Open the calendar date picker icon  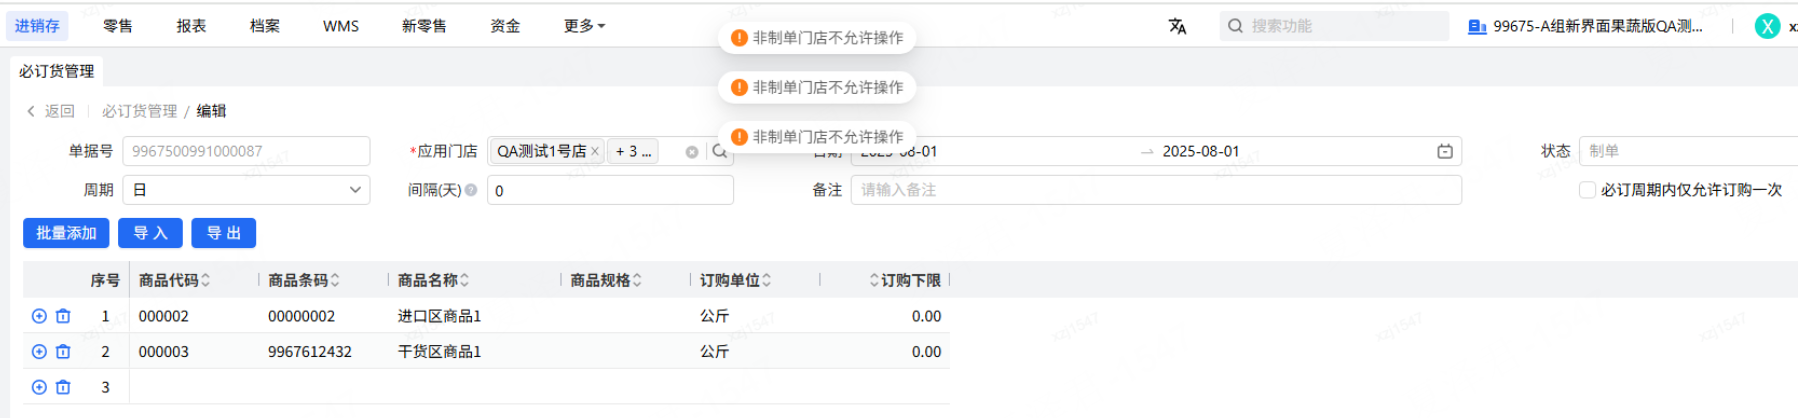click(x=1445, y=151)
